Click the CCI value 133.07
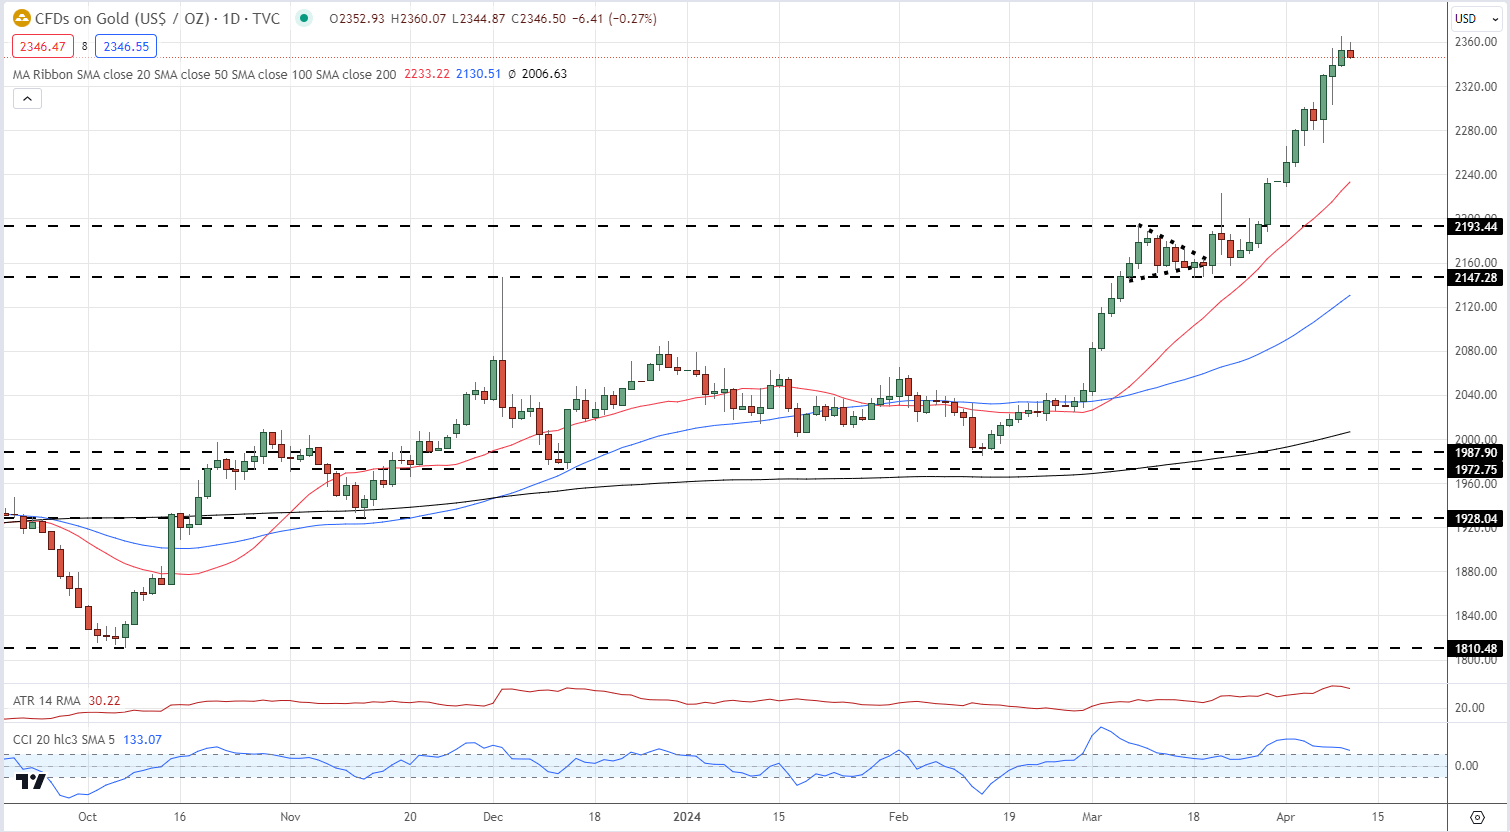 tap(142, 740)
